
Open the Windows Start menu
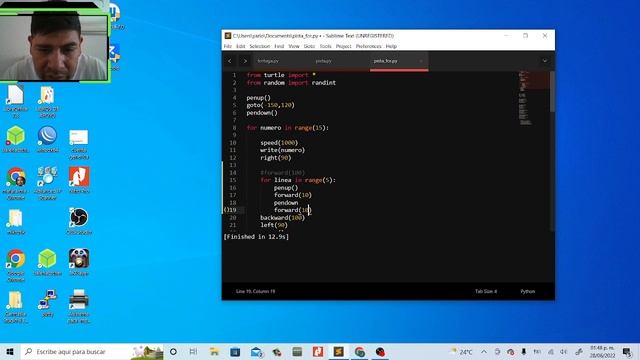tap(10, 352)
